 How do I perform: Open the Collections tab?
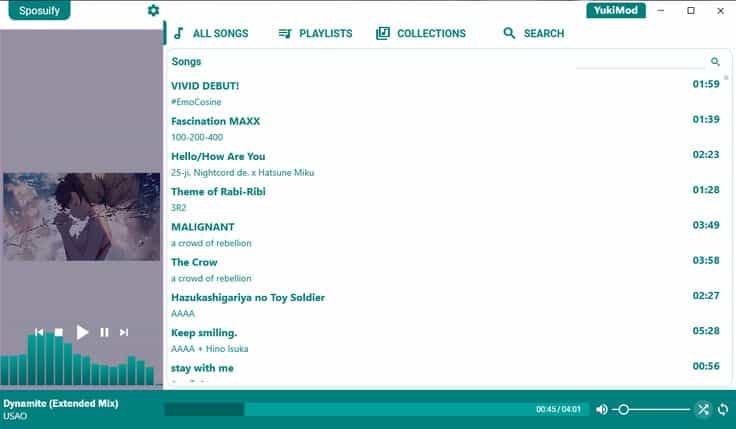421,33
